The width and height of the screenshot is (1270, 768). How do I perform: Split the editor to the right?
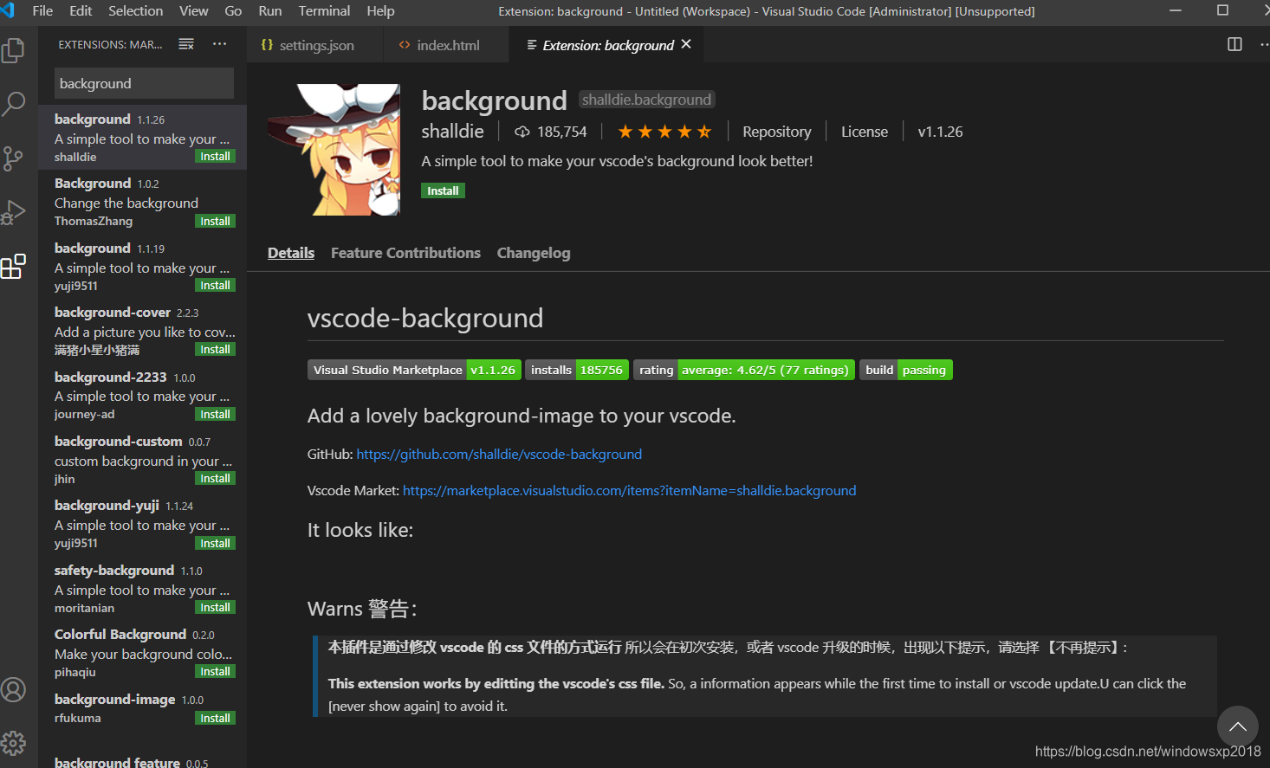[x=1235, y=44]
